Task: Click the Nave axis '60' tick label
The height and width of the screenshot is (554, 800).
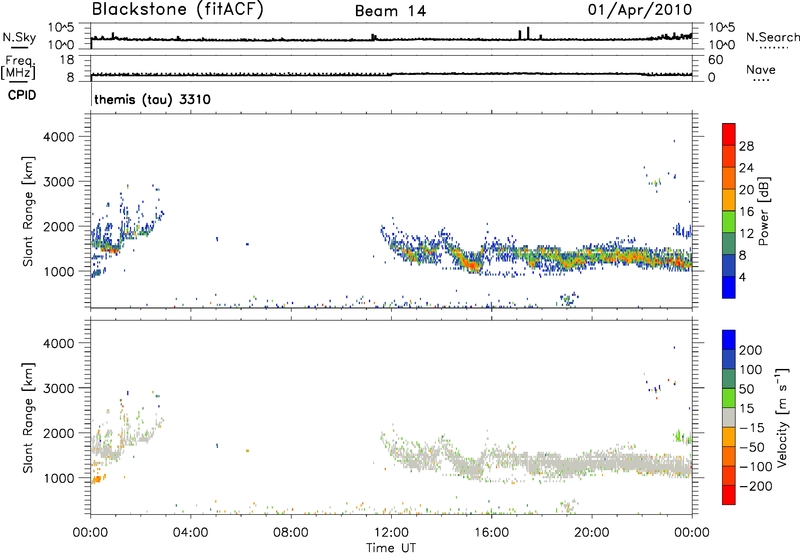Action: [715, 60]
